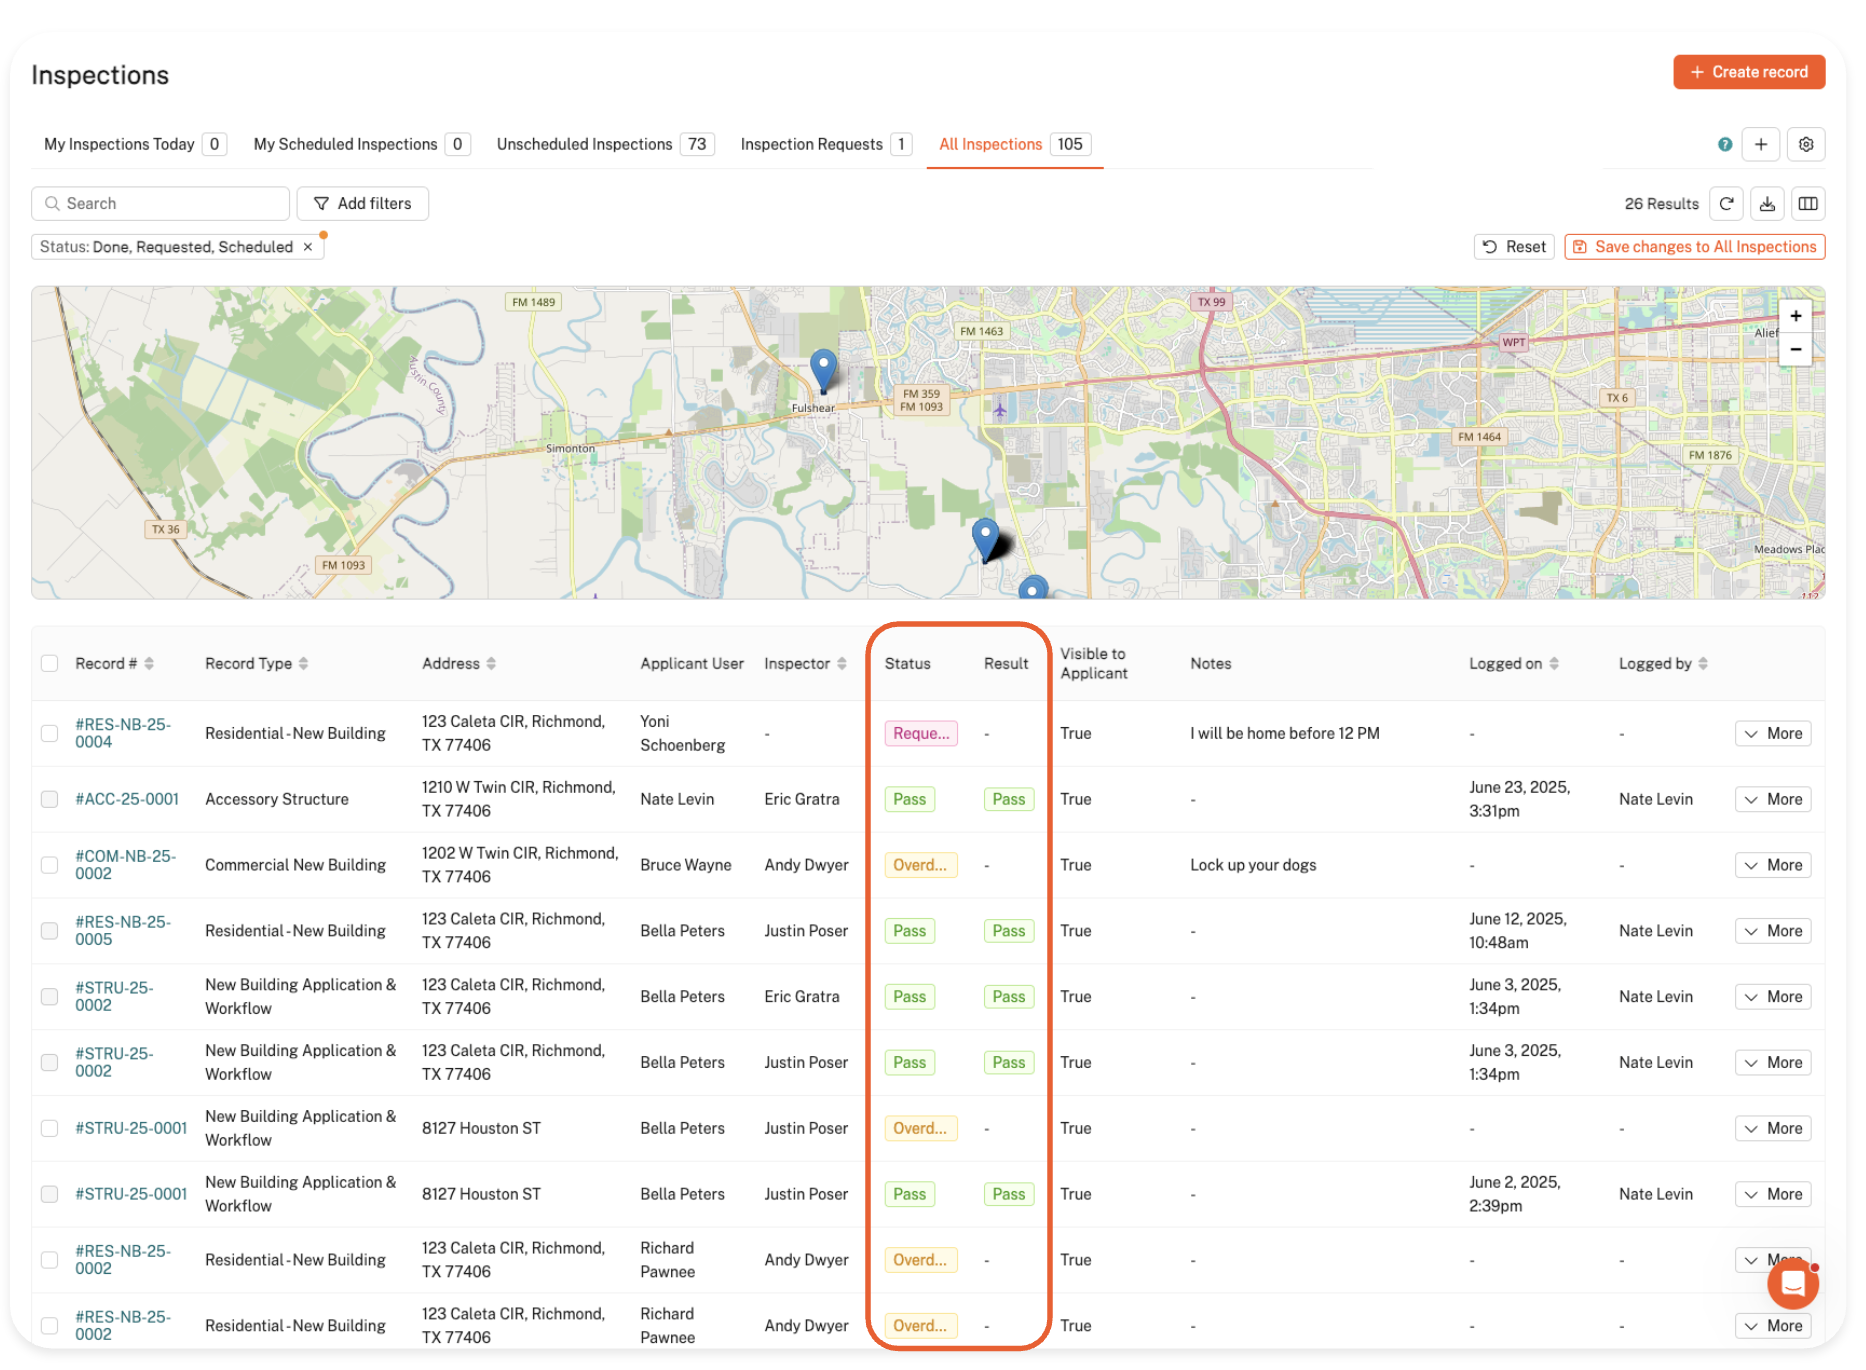The width and height of the screenshot is (1866, 1370).
Task: Open More dropdown for Commercial New Building row
Action: [x=1773, y=865]
